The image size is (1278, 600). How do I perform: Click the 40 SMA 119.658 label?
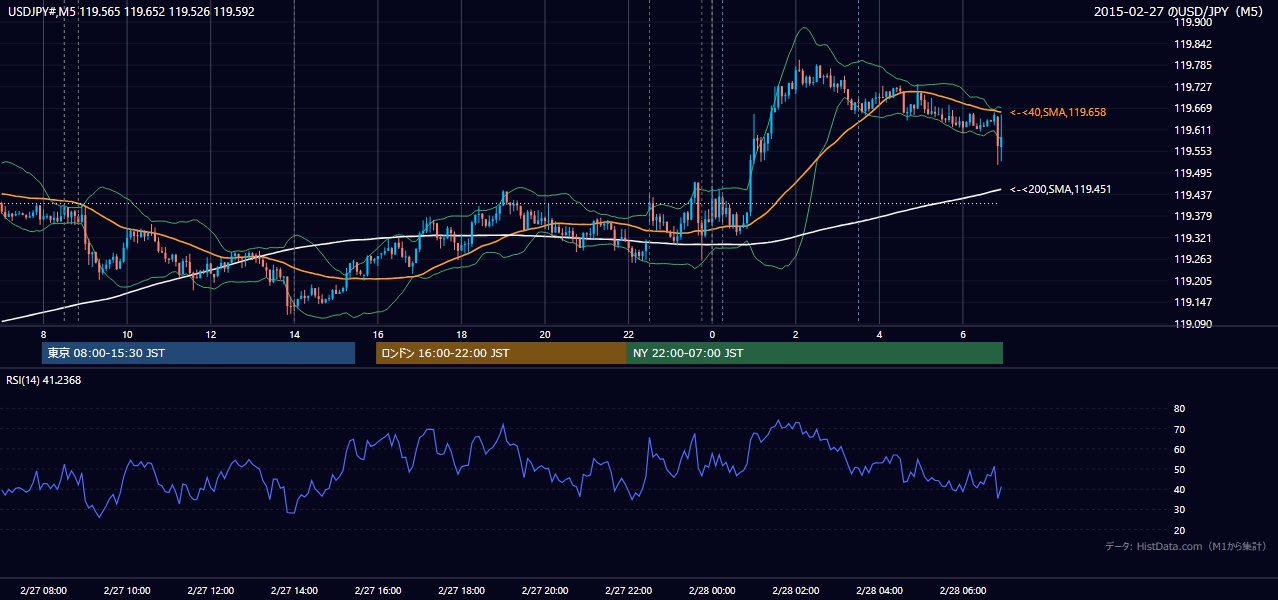coord(1058,113)
